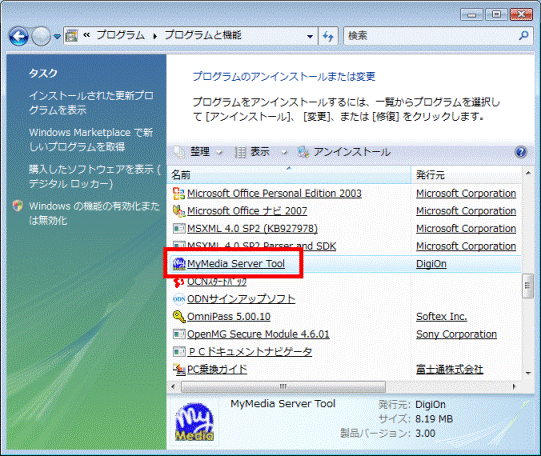Click the horizontal scrollbar thumb
This screenshot has width=541, height=456.
point(283,387)
